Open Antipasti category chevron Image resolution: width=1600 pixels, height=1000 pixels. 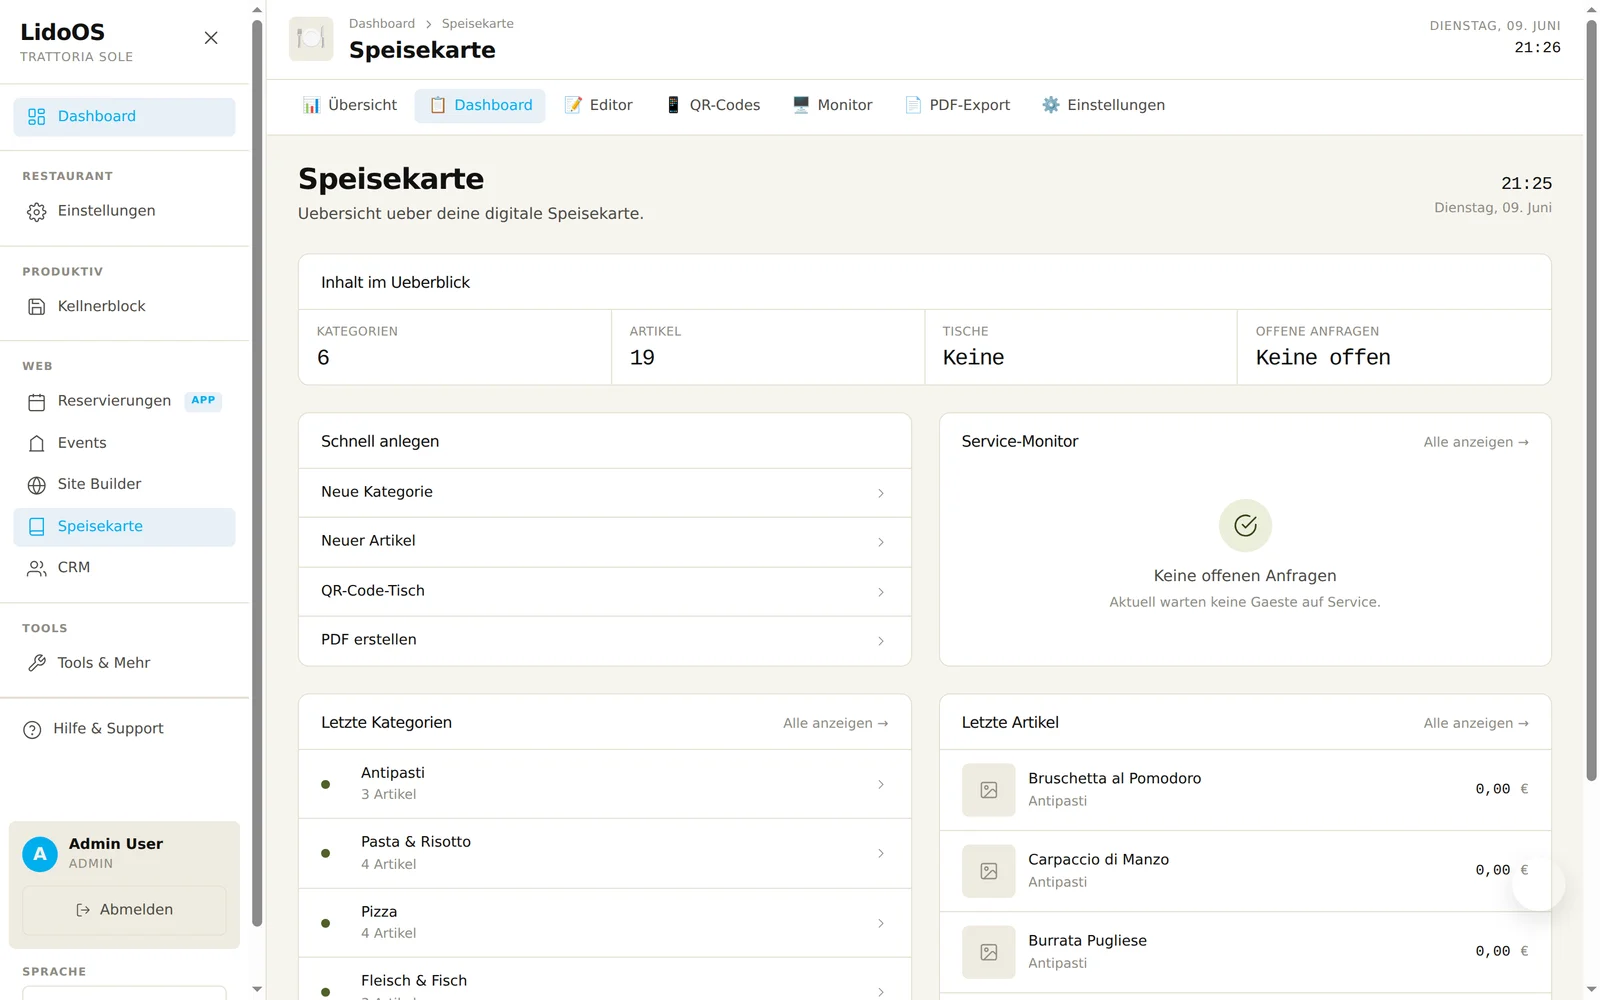(881, 785)
